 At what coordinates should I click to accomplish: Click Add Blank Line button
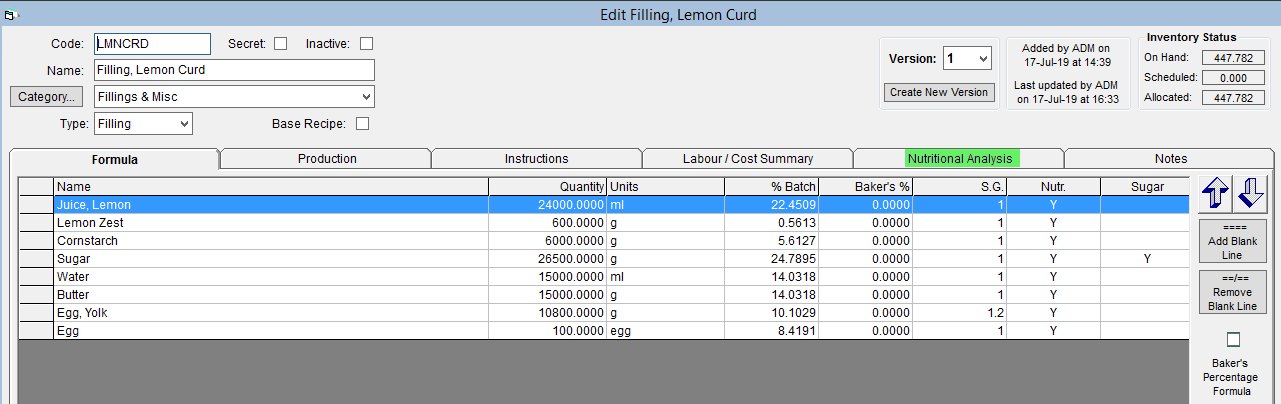coord(1234,241)
